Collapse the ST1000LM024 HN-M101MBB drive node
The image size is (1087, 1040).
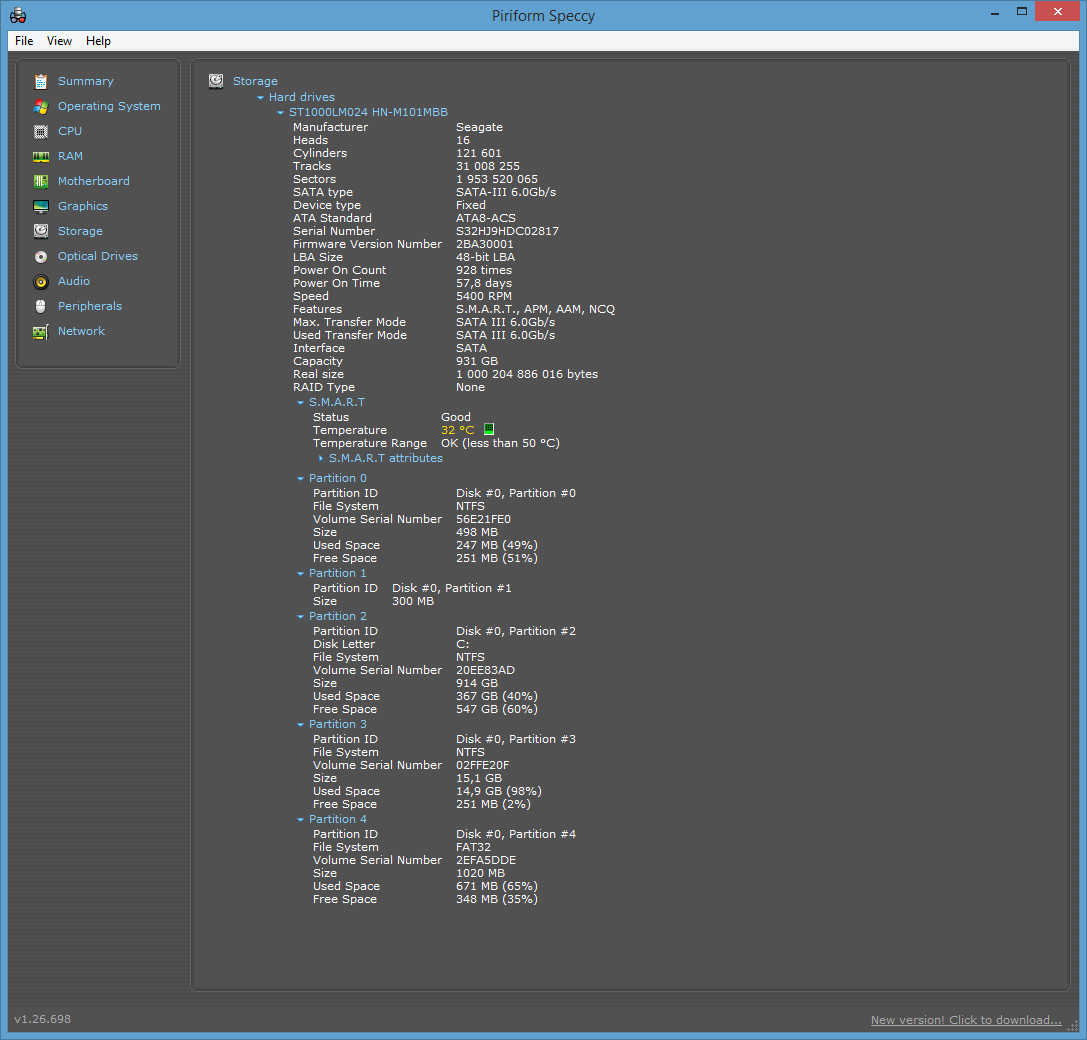coord(280,113)
